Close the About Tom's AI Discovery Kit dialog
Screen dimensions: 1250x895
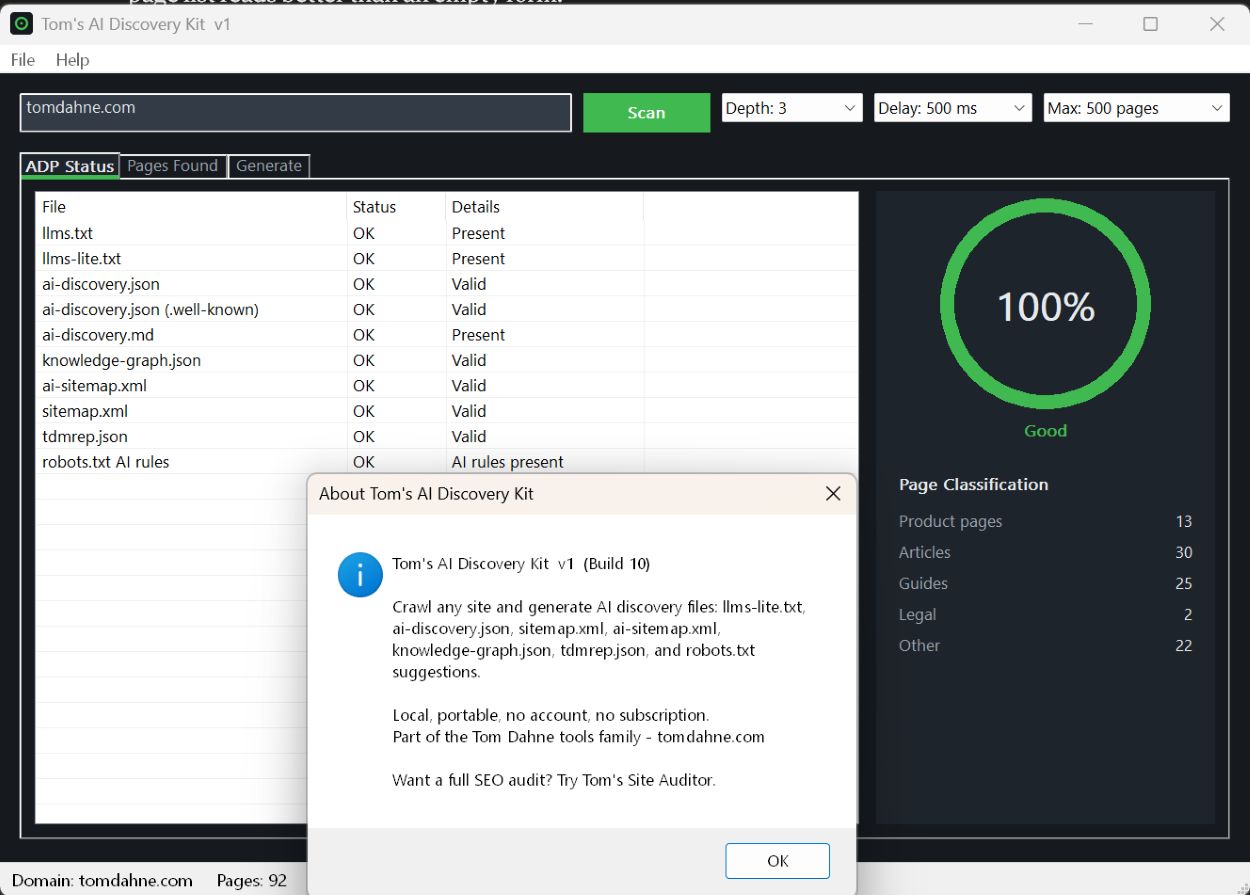pos(832,493)
